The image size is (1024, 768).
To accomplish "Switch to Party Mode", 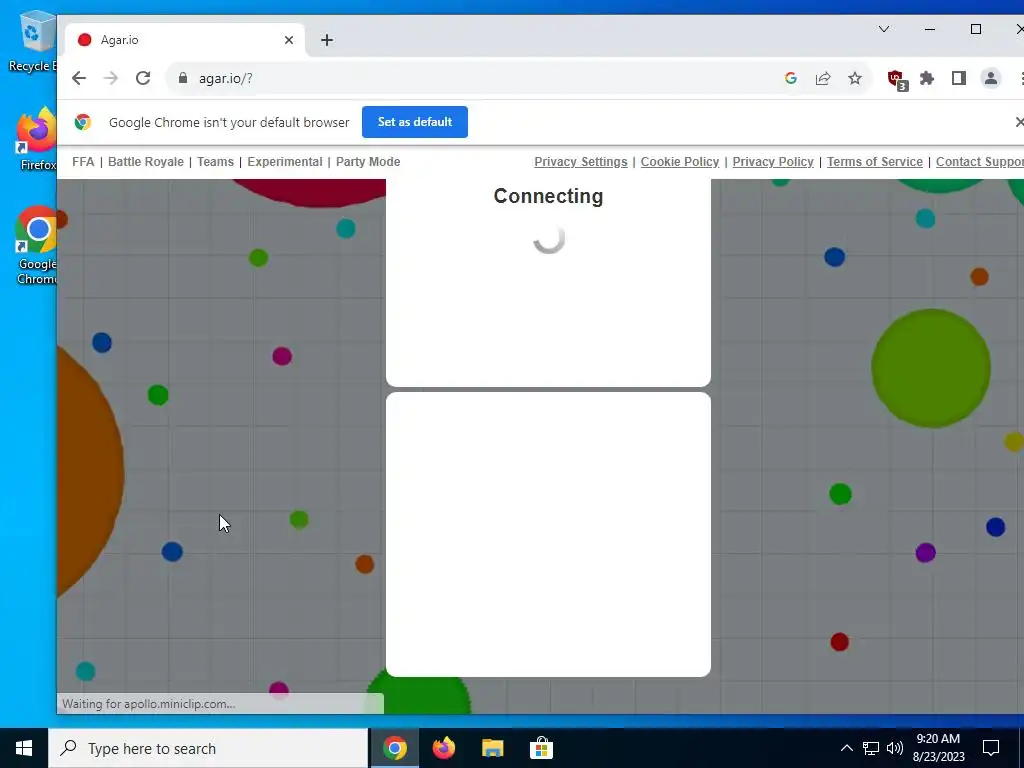I will 368,162.
